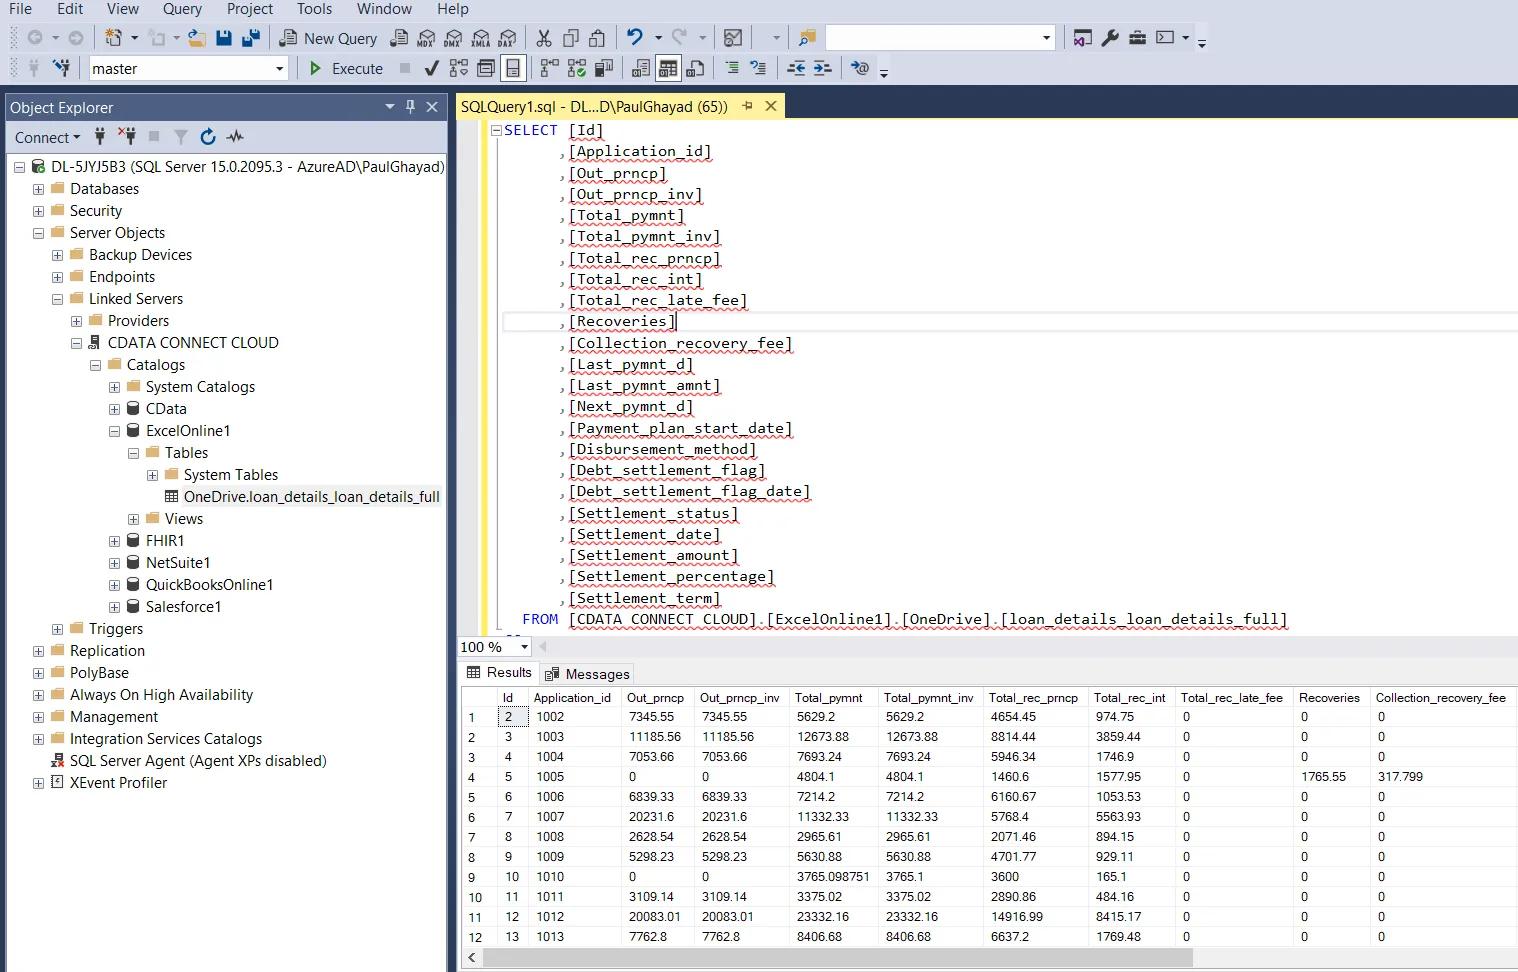Click the Properties wrench icon

(x=1110, y=38)
